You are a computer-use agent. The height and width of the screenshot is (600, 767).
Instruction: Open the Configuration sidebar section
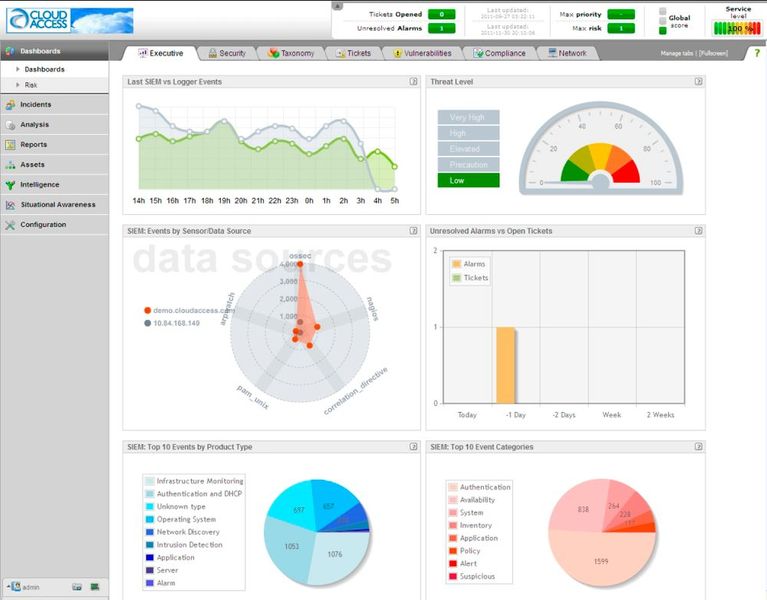click(x=54, y=225)
